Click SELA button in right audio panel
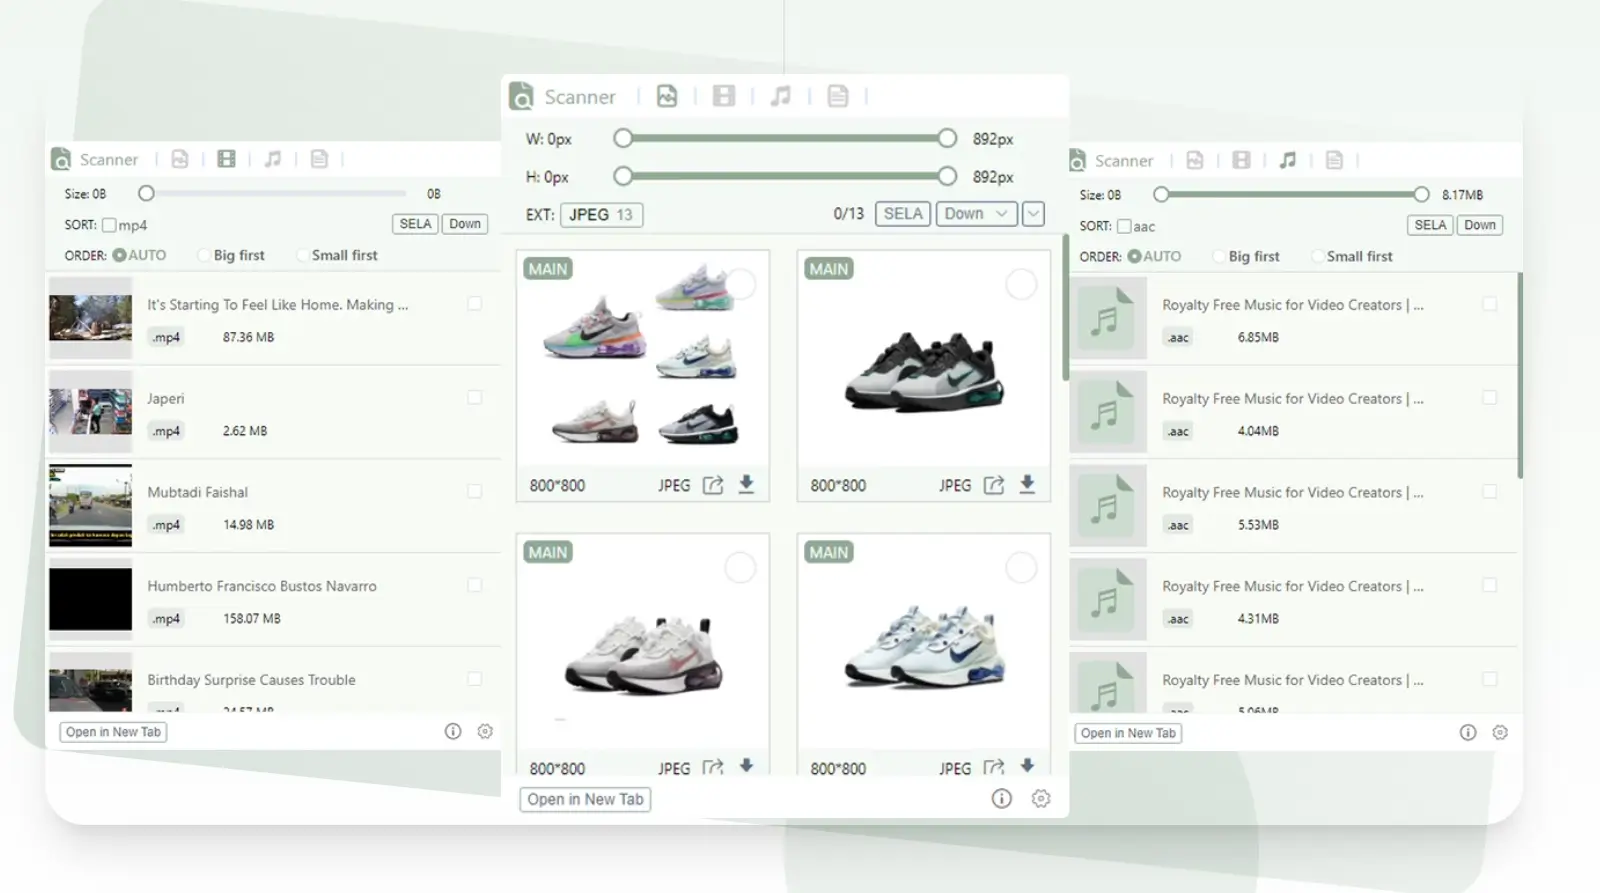This screenshot has width=1600, height=893. (x=1430, y=225)
